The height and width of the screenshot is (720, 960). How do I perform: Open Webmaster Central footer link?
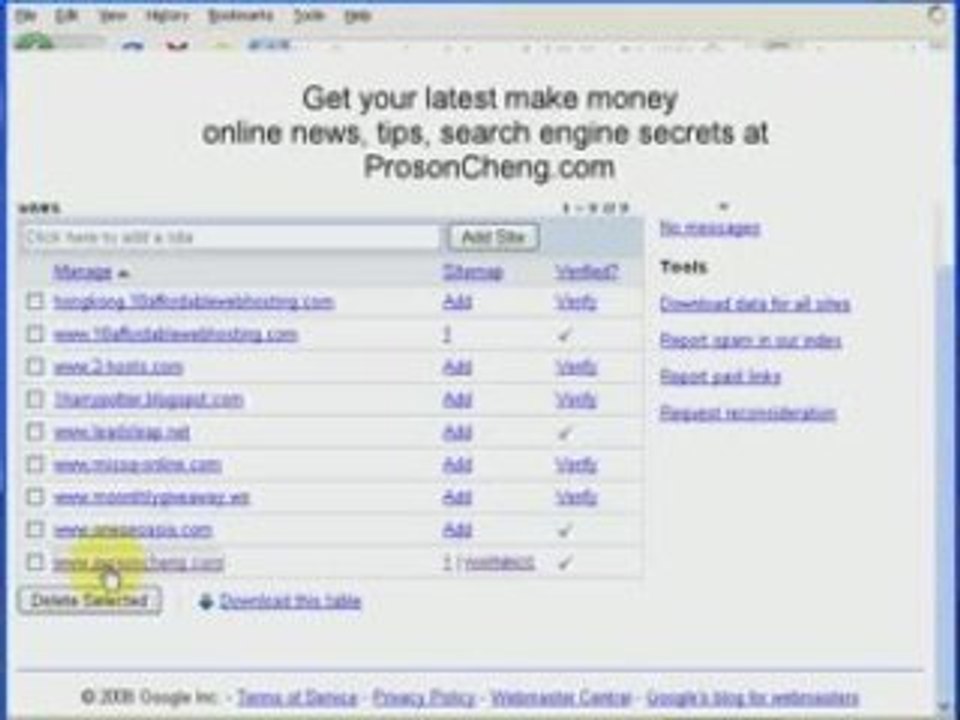[560, 697]
